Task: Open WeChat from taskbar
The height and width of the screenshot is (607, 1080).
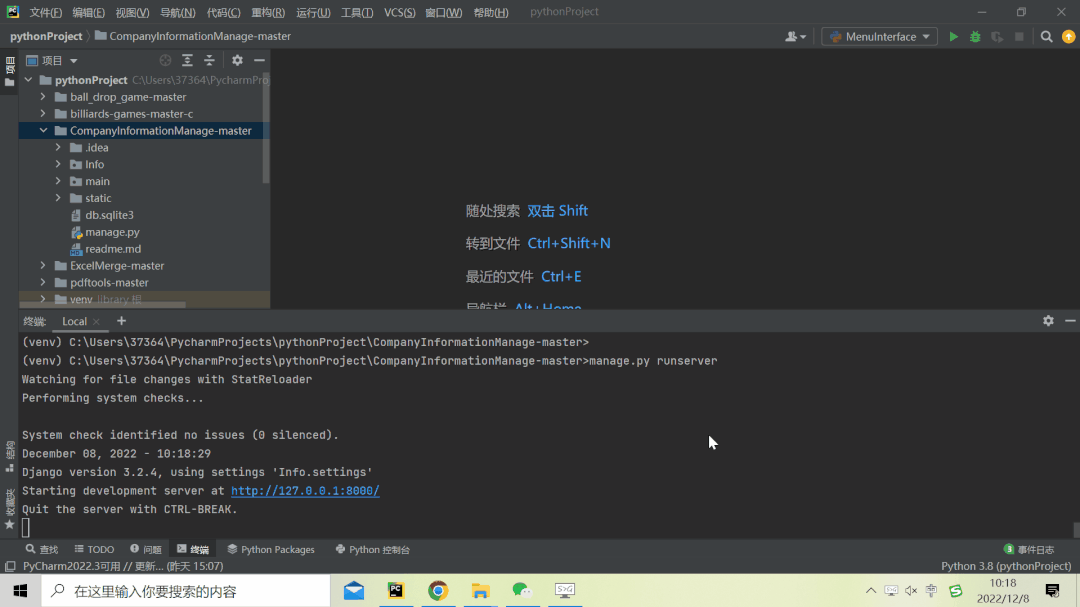Action: coord(522,590)
